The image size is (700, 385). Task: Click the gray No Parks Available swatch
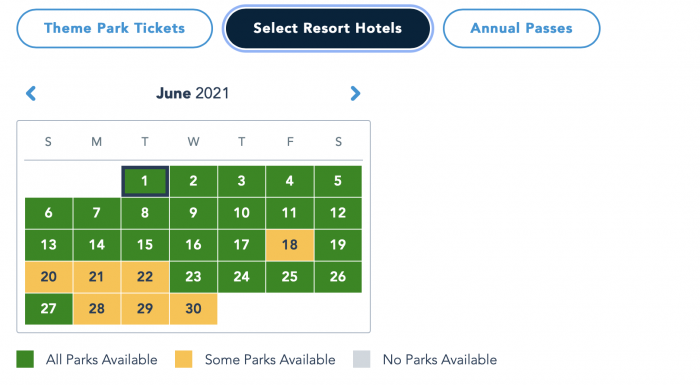click(362, 359)
